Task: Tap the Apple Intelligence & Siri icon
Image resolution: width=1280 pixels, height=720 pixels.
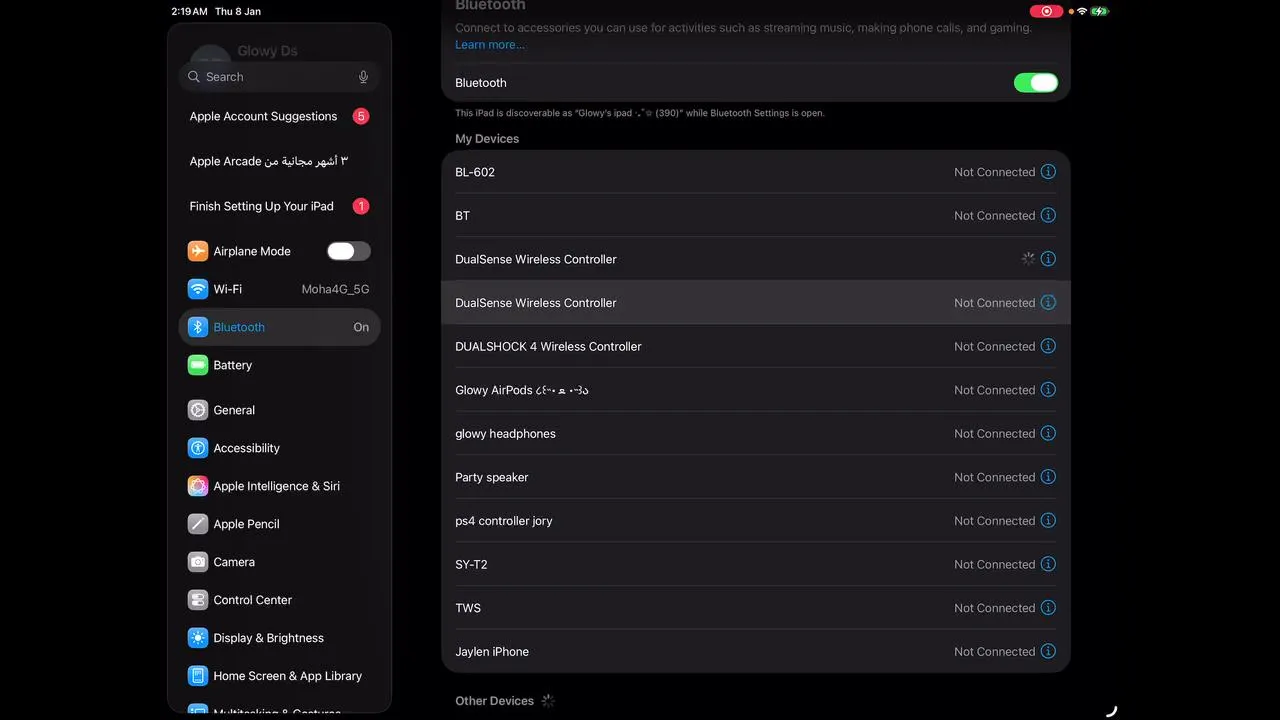Action: pyautogui.click(x=198, y=486)
